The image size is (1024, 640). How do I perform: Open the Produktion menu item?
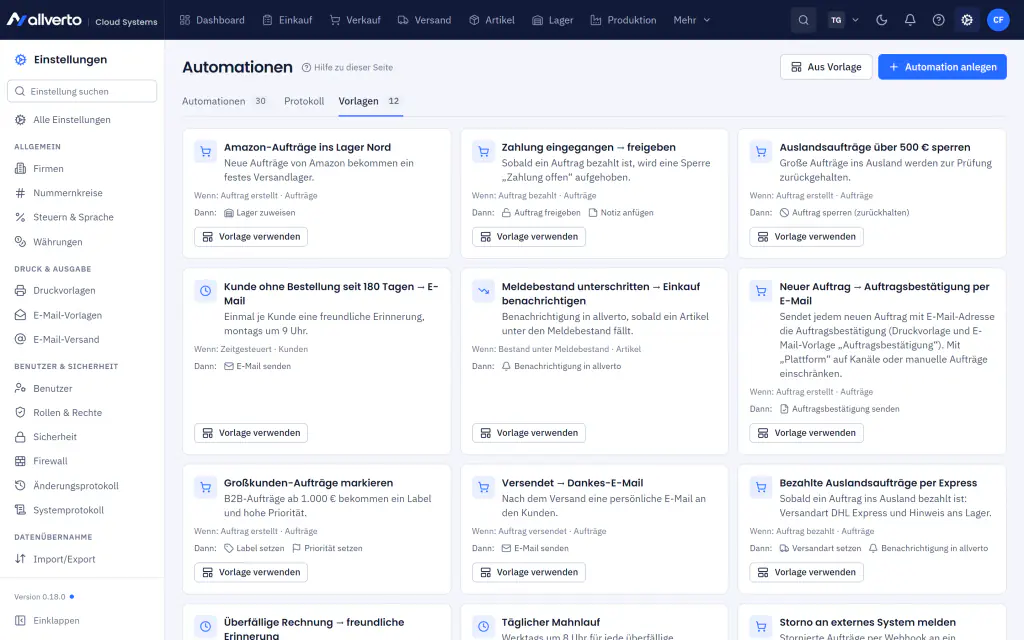click(623, 20)
